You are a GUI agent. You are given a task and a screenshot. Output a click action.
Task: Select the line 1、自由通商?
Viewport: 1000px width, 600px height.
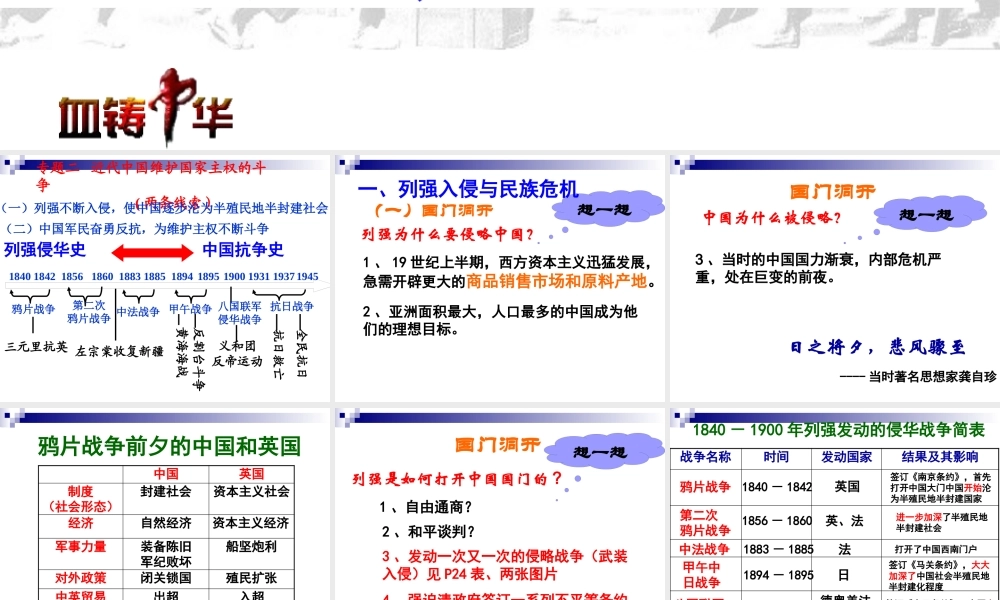(x=425, y=508)
